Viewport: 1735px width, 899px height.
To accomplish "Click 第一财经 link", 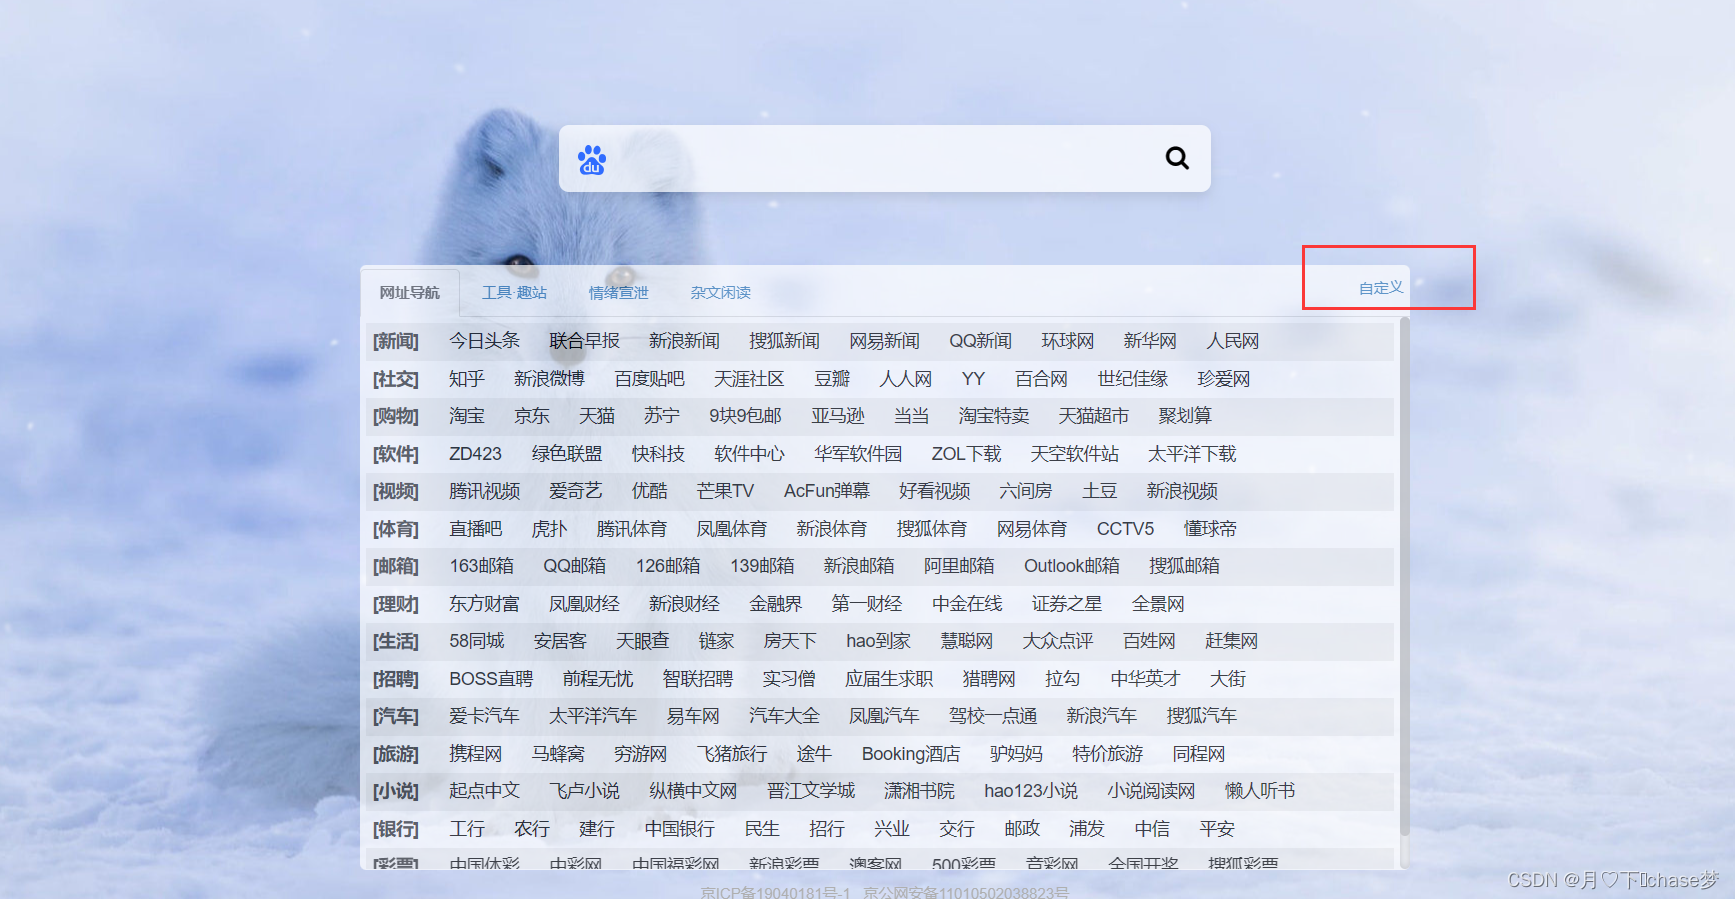I will tap(867, 604).
